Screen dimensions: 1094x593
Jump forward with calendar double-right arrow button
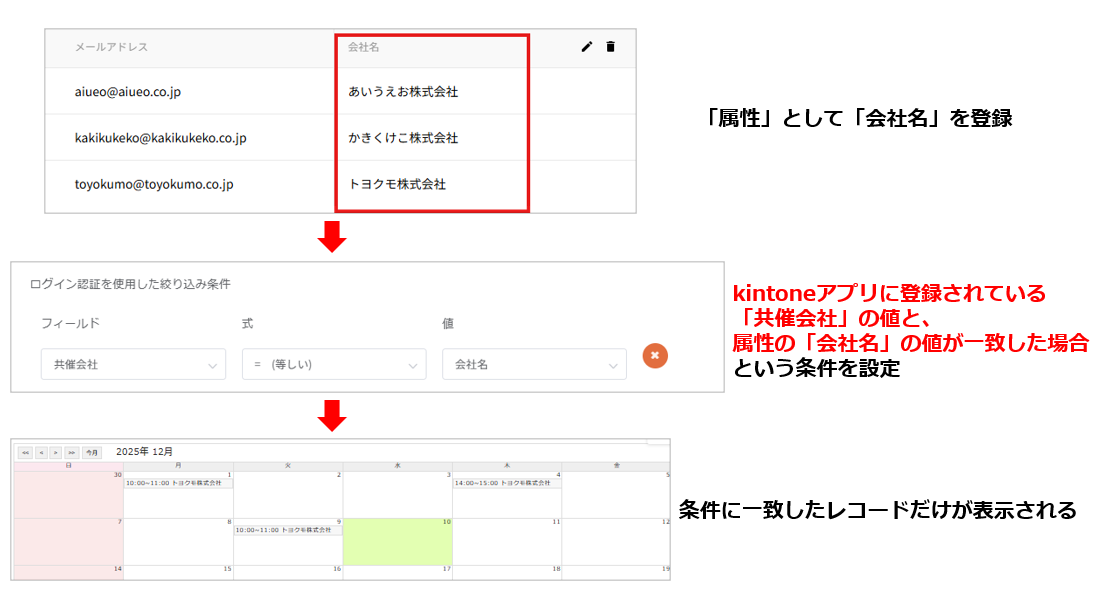tap(71, 453)
